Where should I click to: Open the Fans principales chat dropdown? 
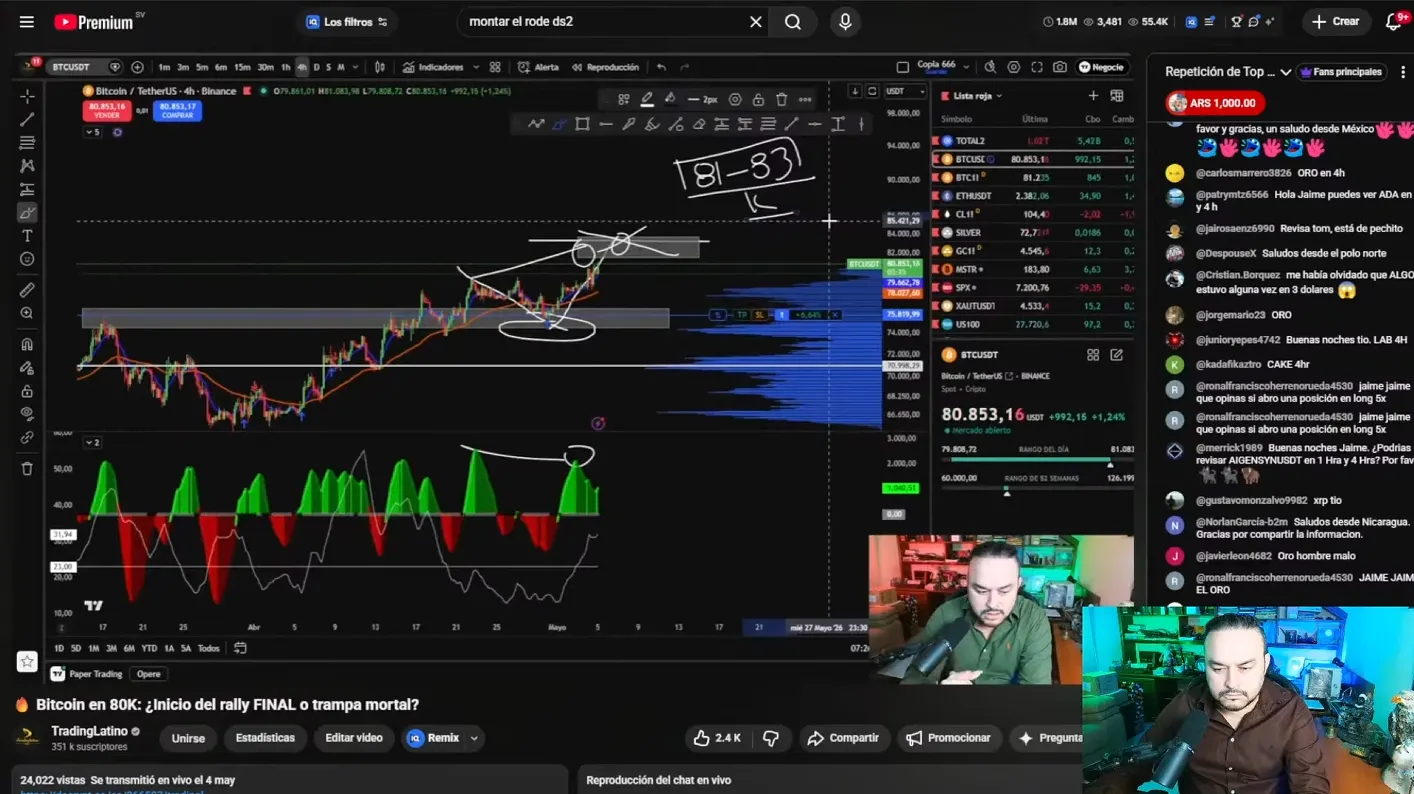1339,72
